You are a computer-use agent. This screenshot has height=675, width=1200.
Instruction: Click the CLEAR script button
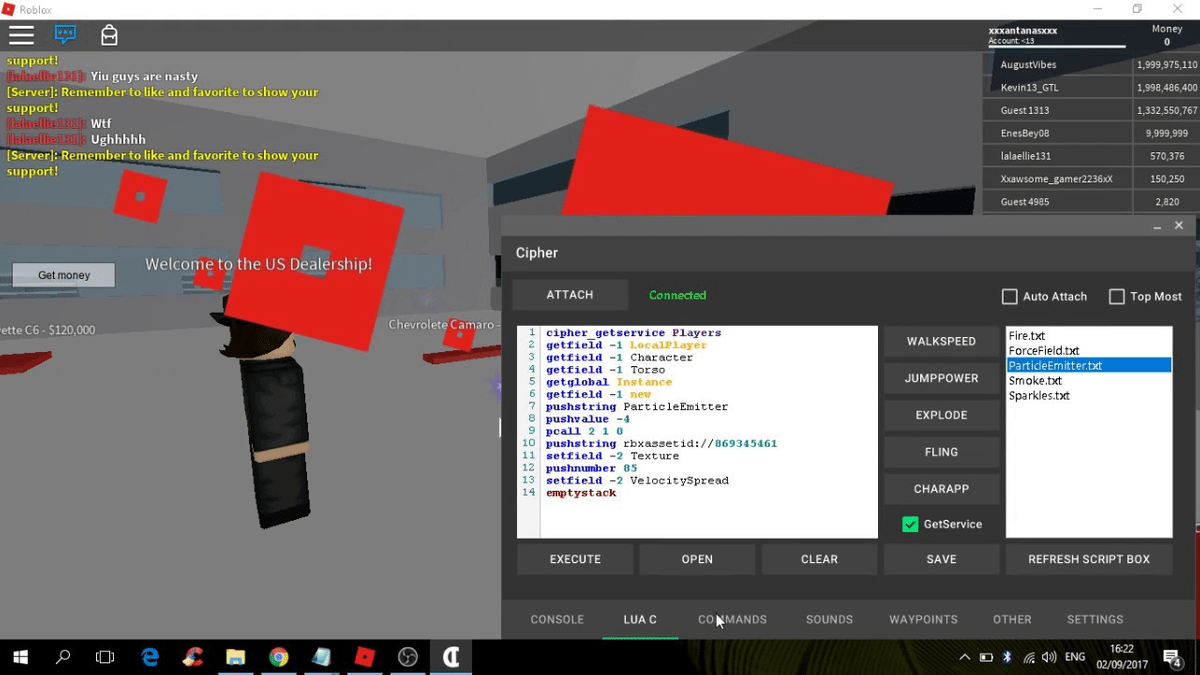tap(819, 559)
